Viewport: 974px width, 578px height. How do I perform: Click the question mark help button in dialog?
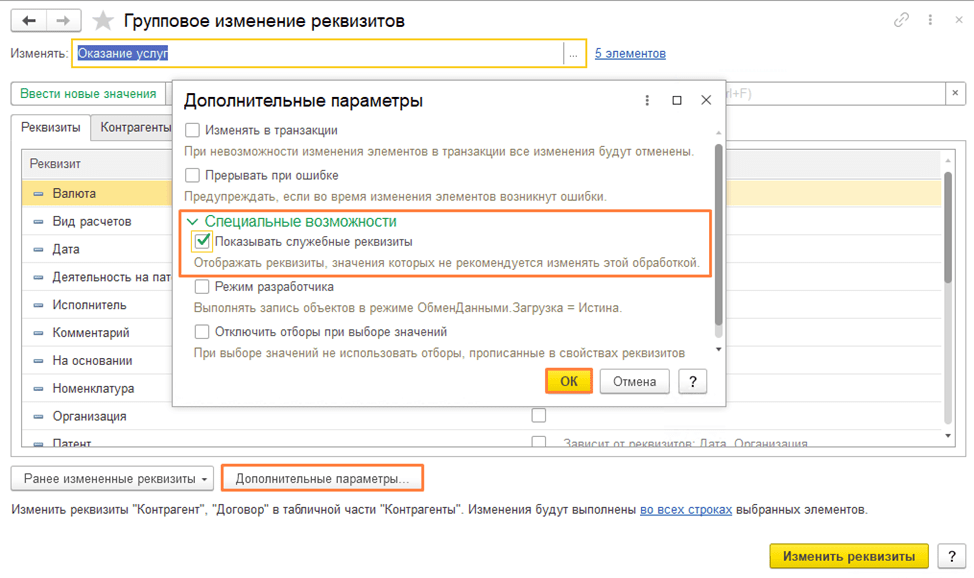coord(692,381)
